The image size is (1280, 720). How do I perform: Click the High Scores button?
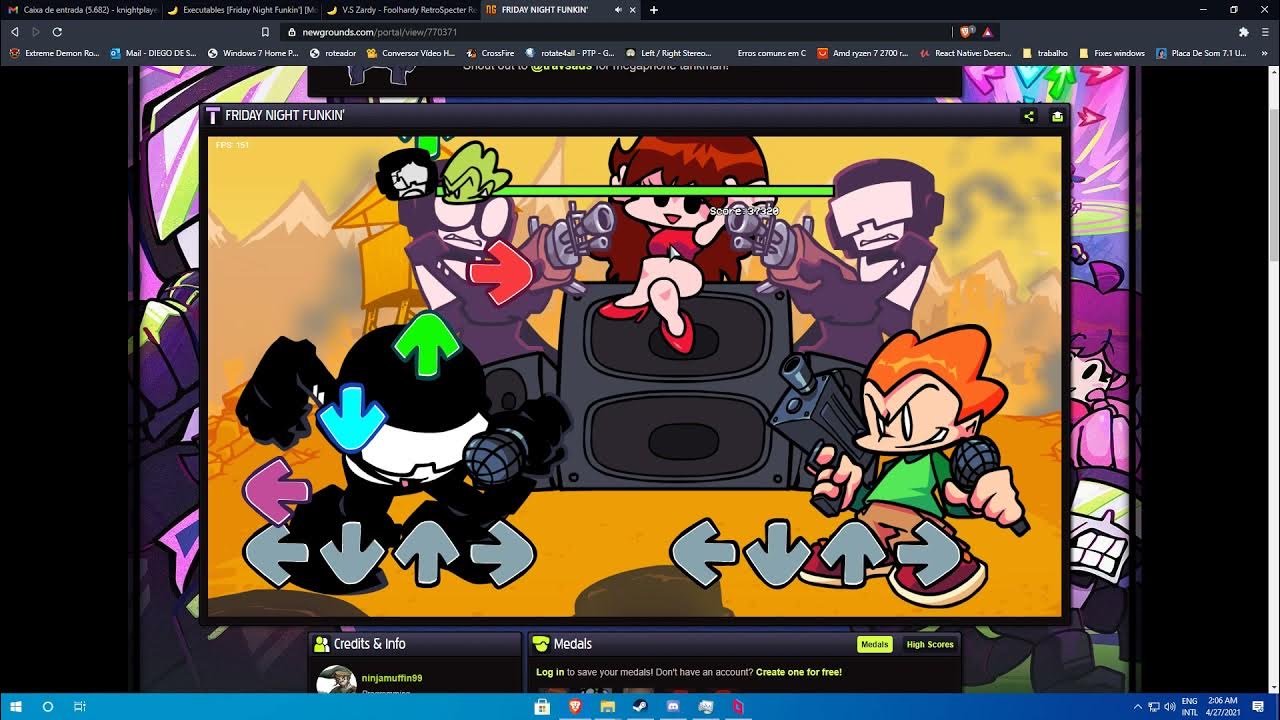coord(930,644)
